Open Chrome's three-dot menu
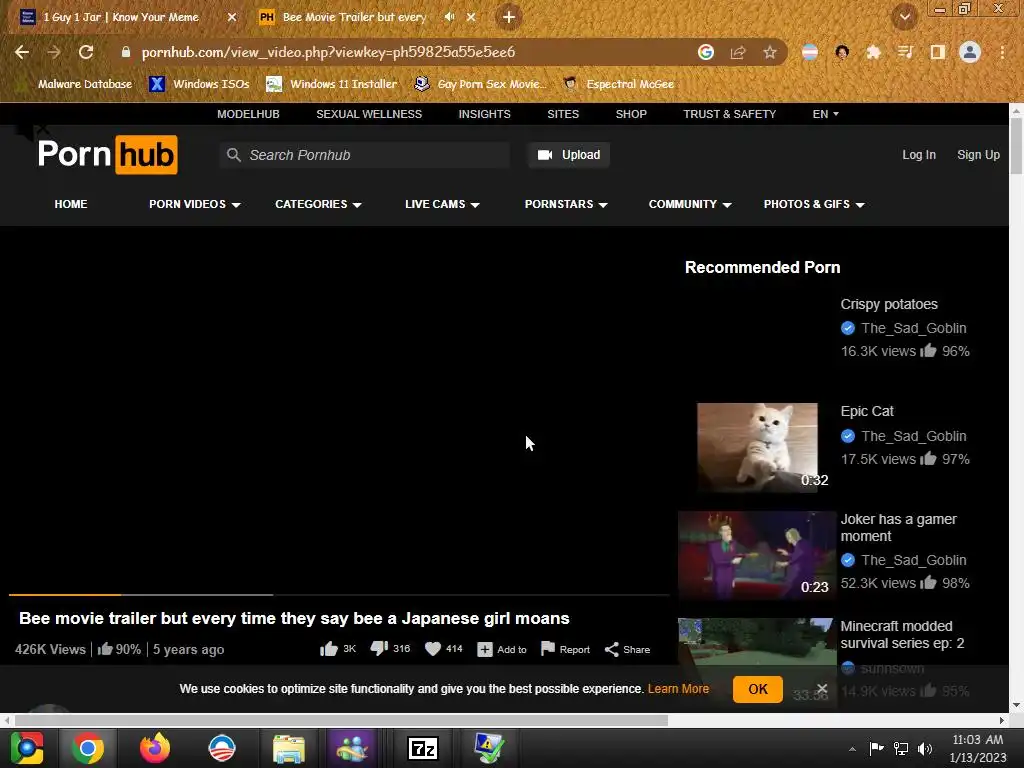 1002,52
